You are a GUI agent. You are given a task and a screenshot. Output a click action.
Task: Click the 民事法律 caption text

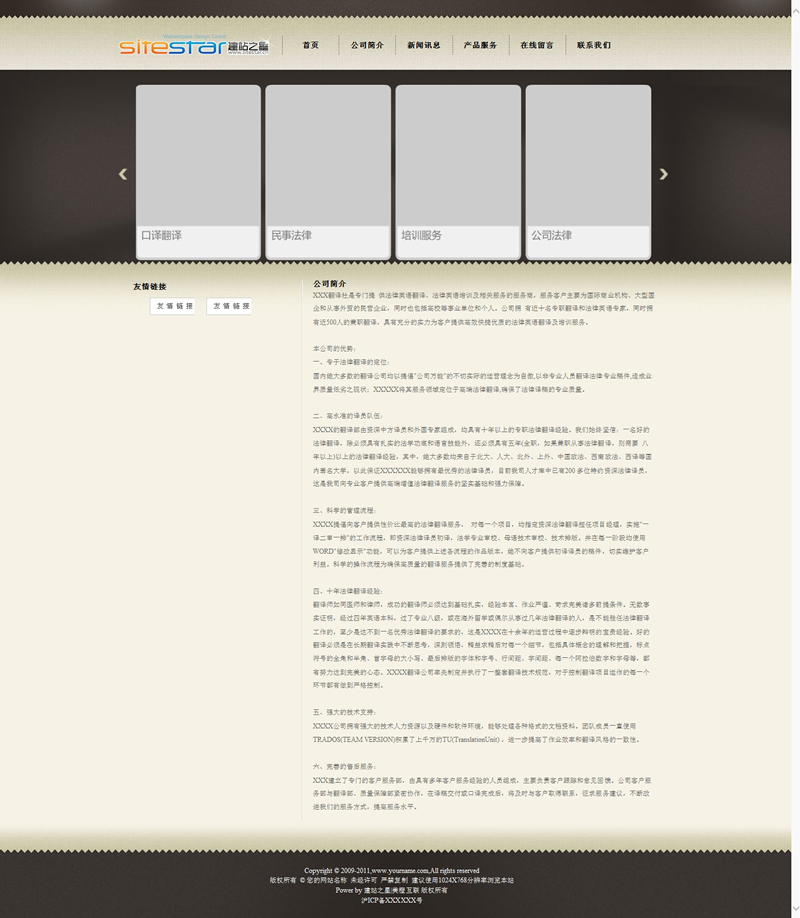291,236
